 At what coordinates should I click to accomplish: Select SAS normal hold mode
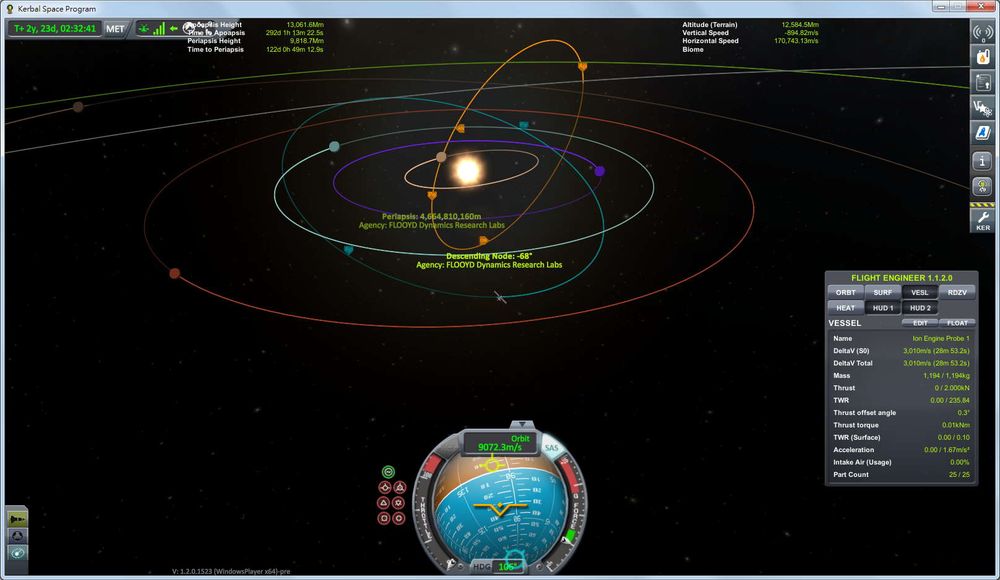click(384, 503)
